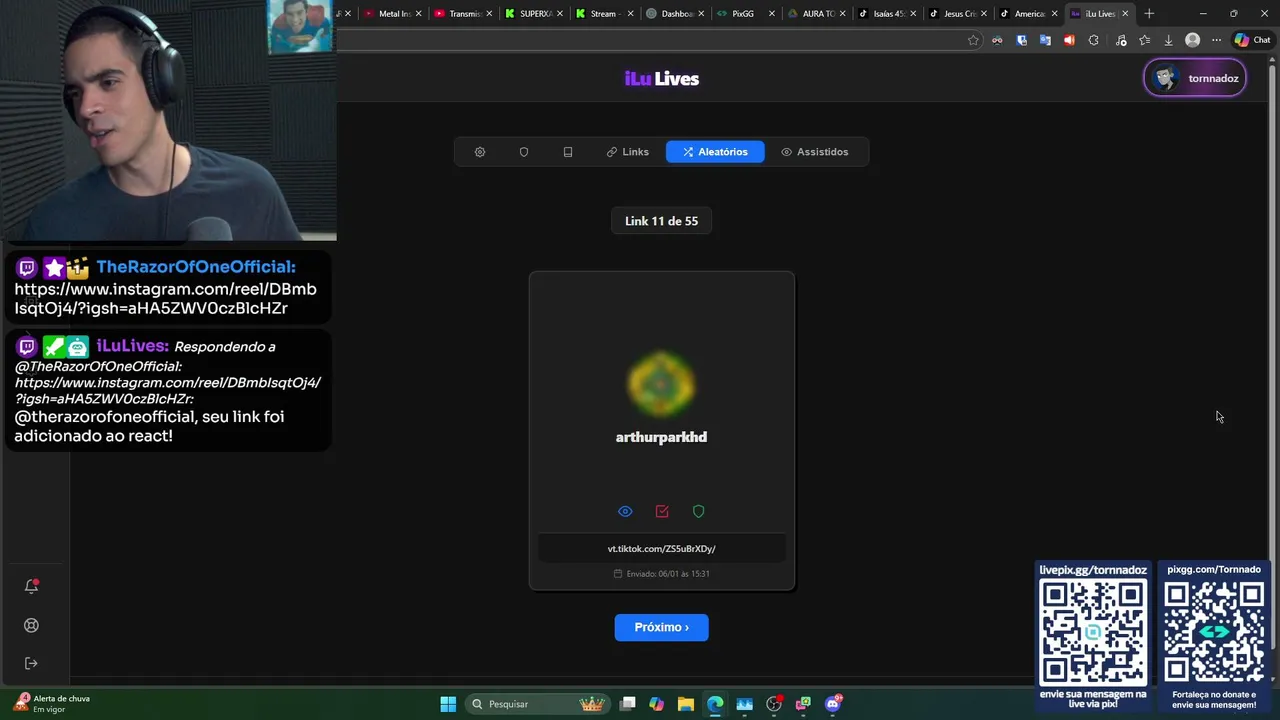Click the pixgg.com/Tornnado QR code
1280x720 pixels.
[x=1214, y=631]
